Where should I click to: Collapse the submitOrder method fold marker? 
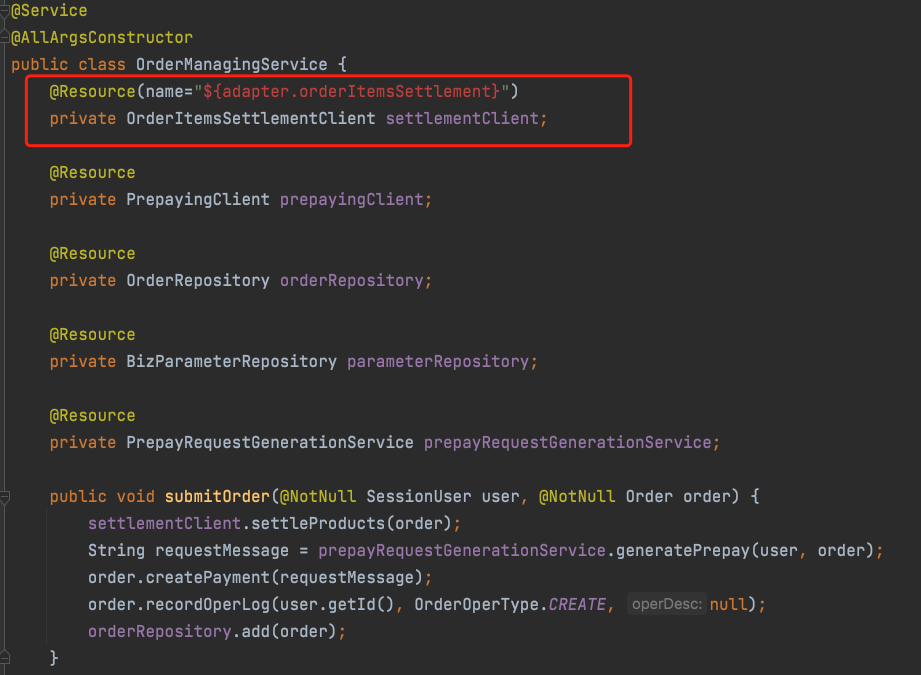click(x=5, y=497)
